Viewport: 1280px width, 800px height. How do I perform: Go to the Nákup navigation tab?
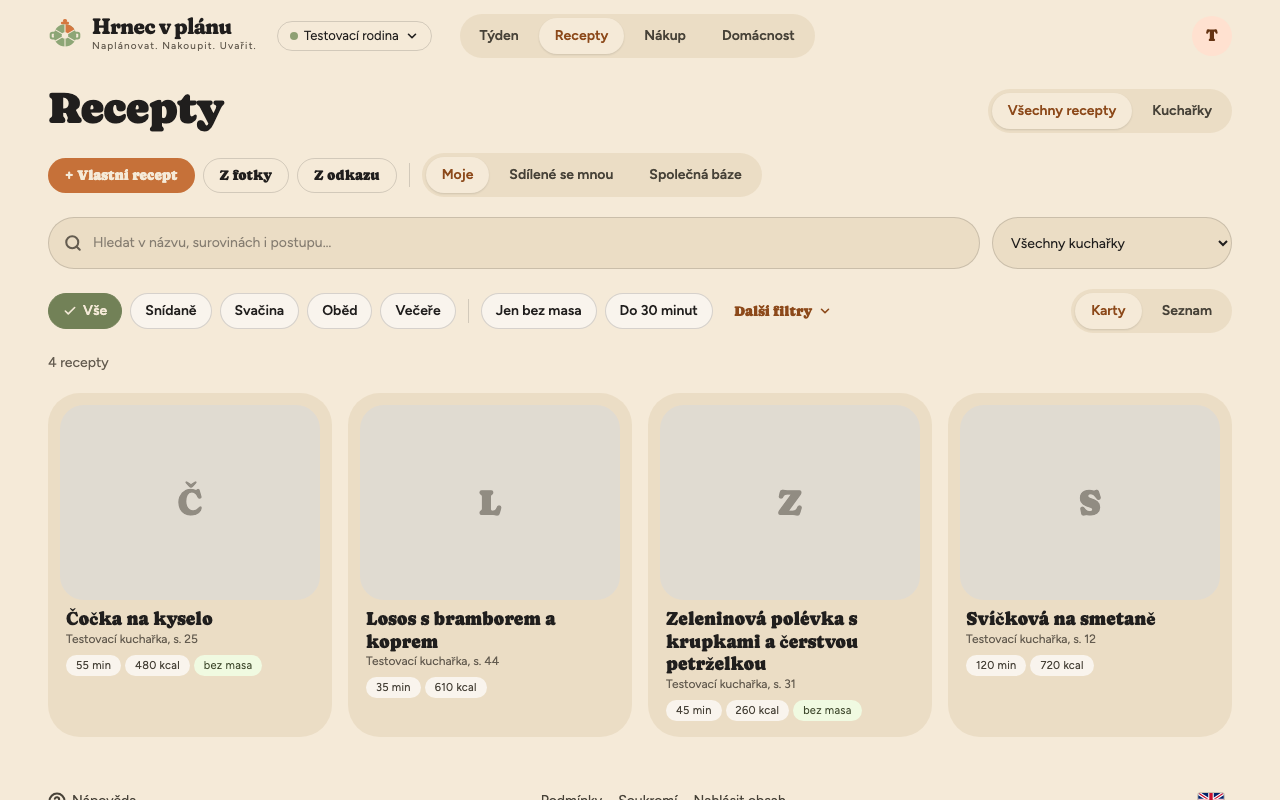[x=665, y=36]
